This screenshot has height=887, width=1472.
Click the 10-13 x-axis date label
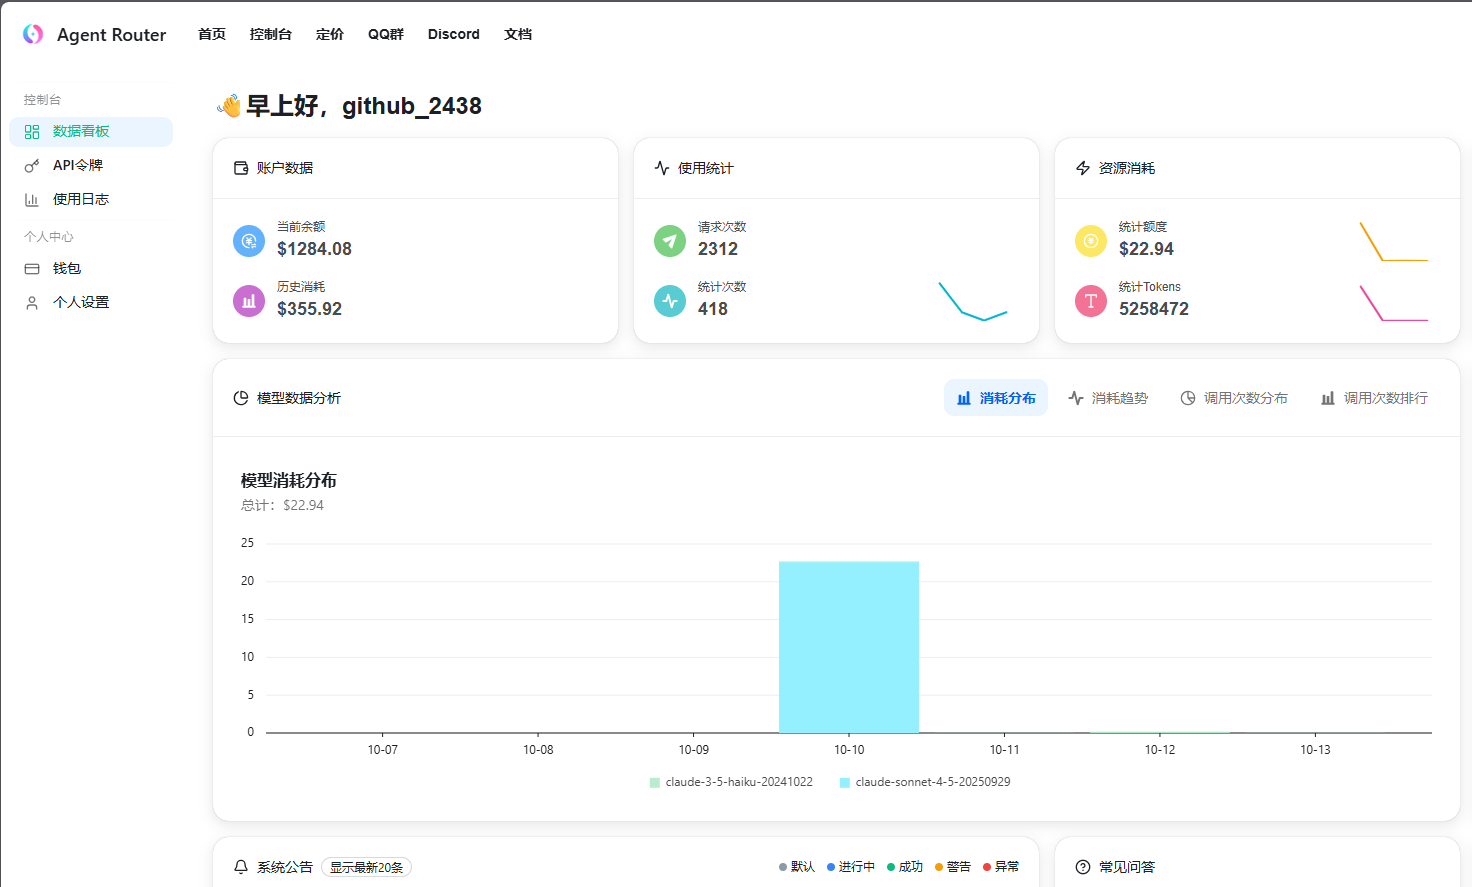1316,750
